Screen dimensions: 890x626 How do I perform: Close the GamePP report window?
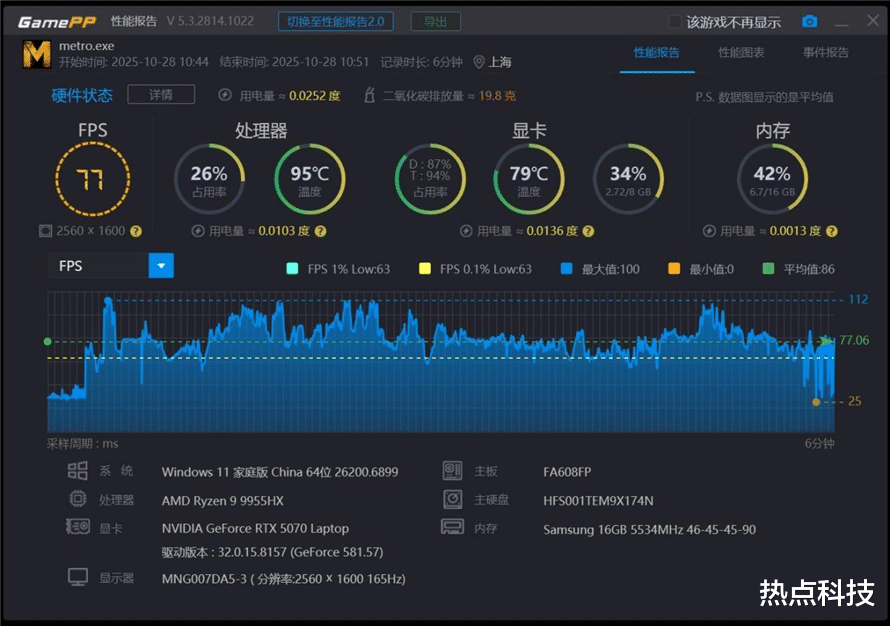click(873, 20)
